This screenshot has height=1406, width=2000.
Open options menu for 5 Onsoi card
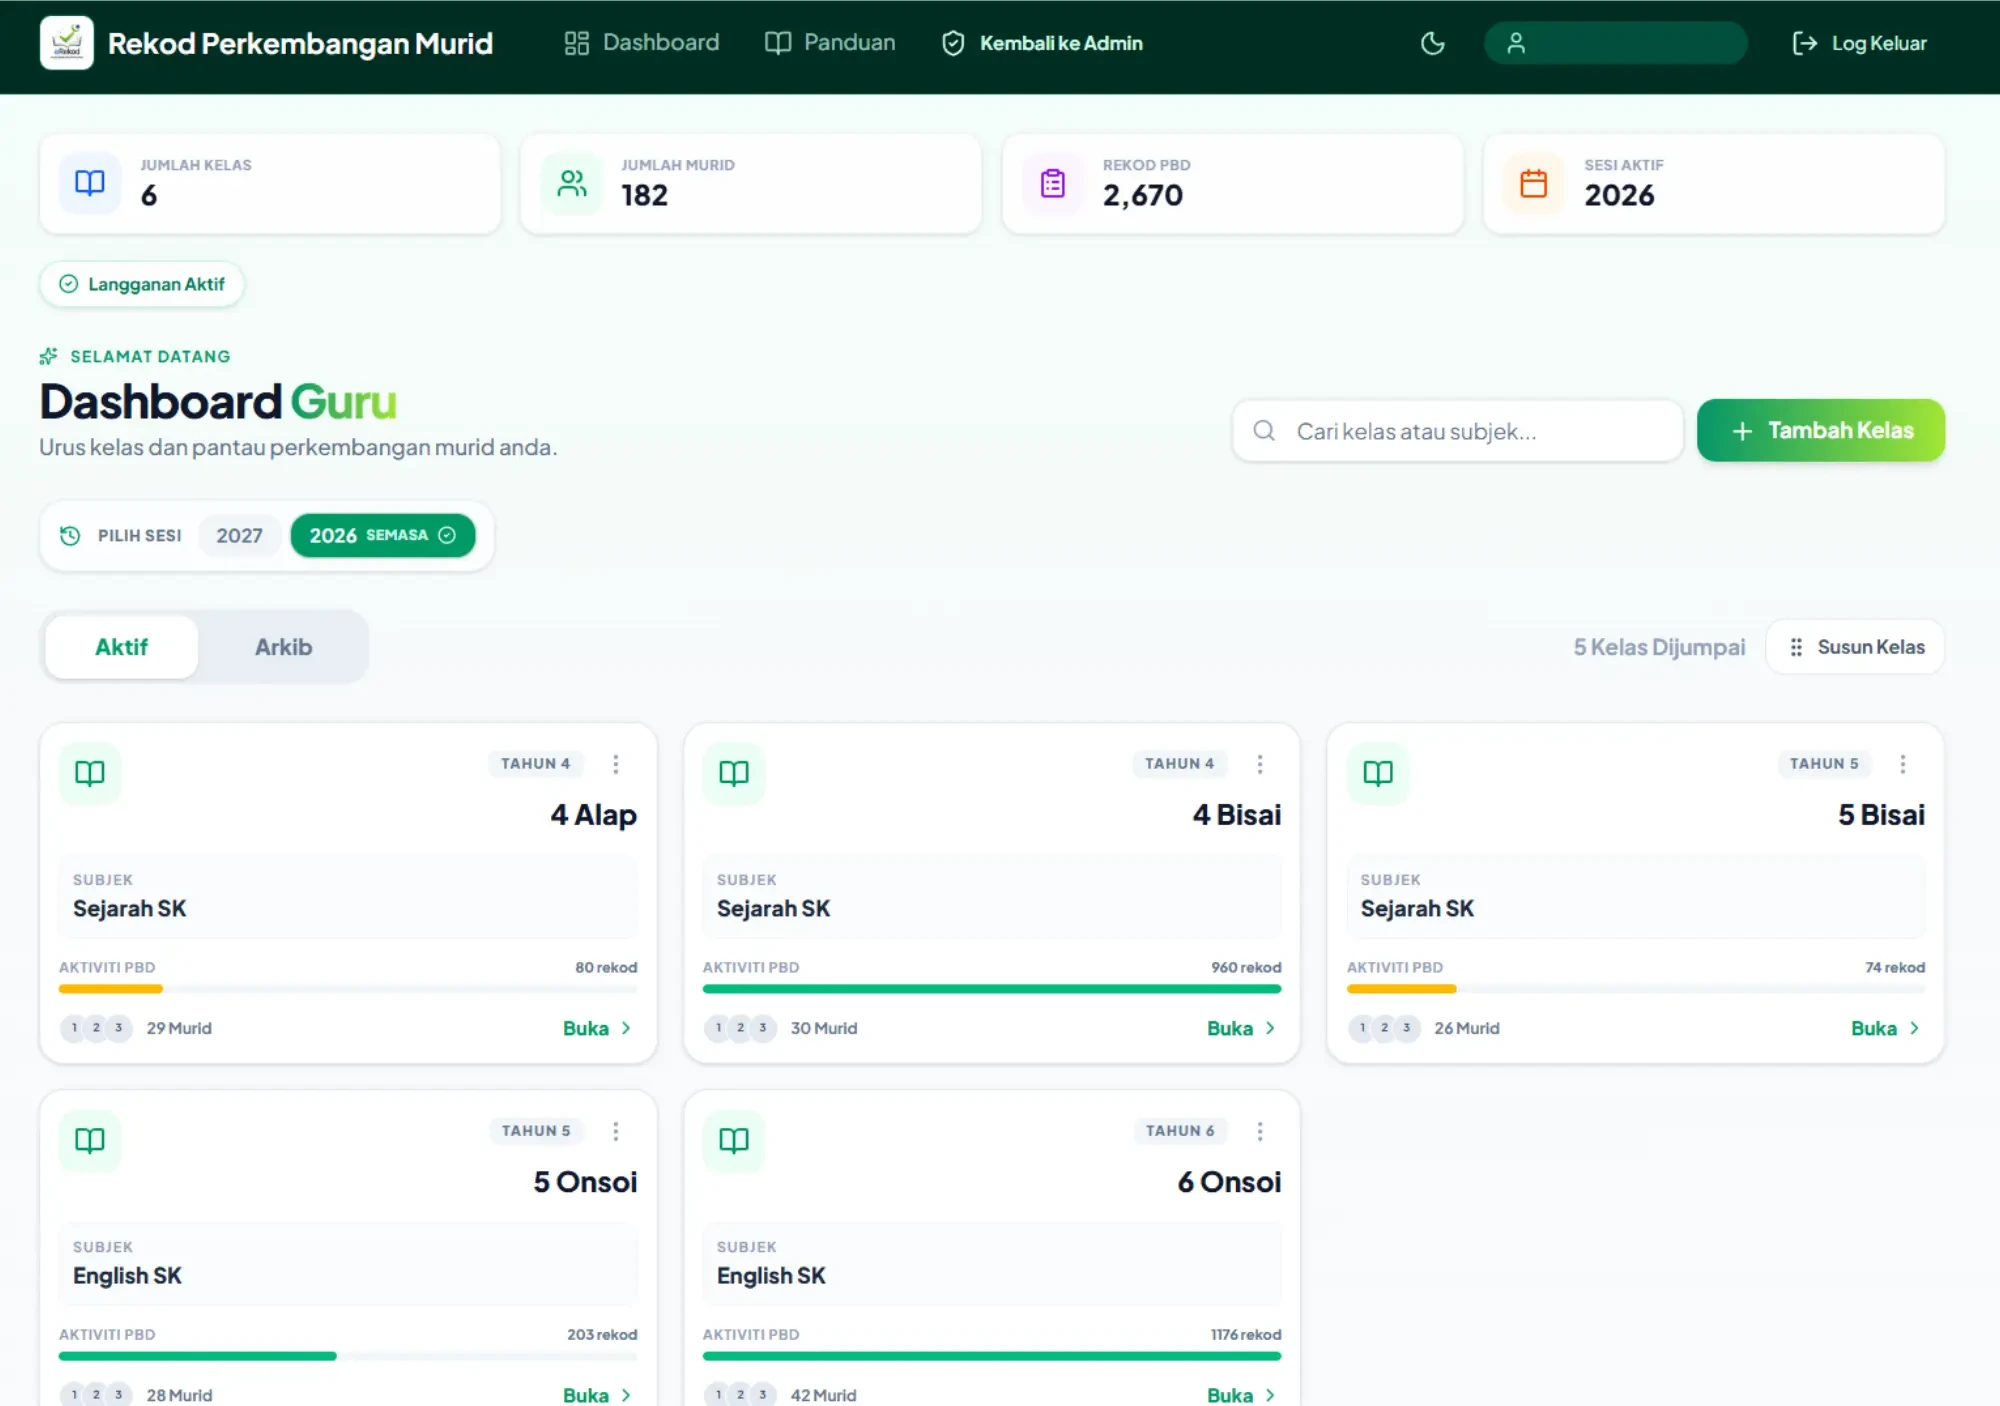616,1131
